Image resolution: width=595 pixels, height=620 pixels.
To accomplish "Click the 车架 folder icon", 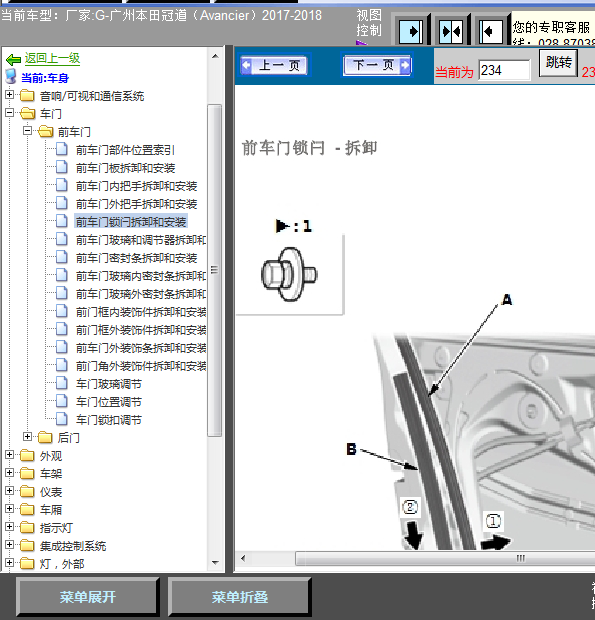I will (27, 473).
